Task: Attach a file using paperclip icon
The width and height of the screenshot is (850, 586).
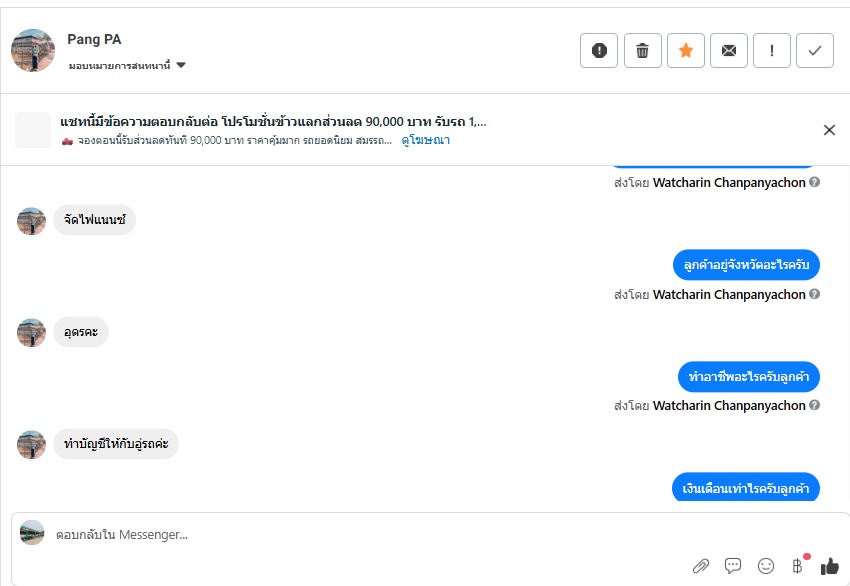Action: tap(700, 566)
